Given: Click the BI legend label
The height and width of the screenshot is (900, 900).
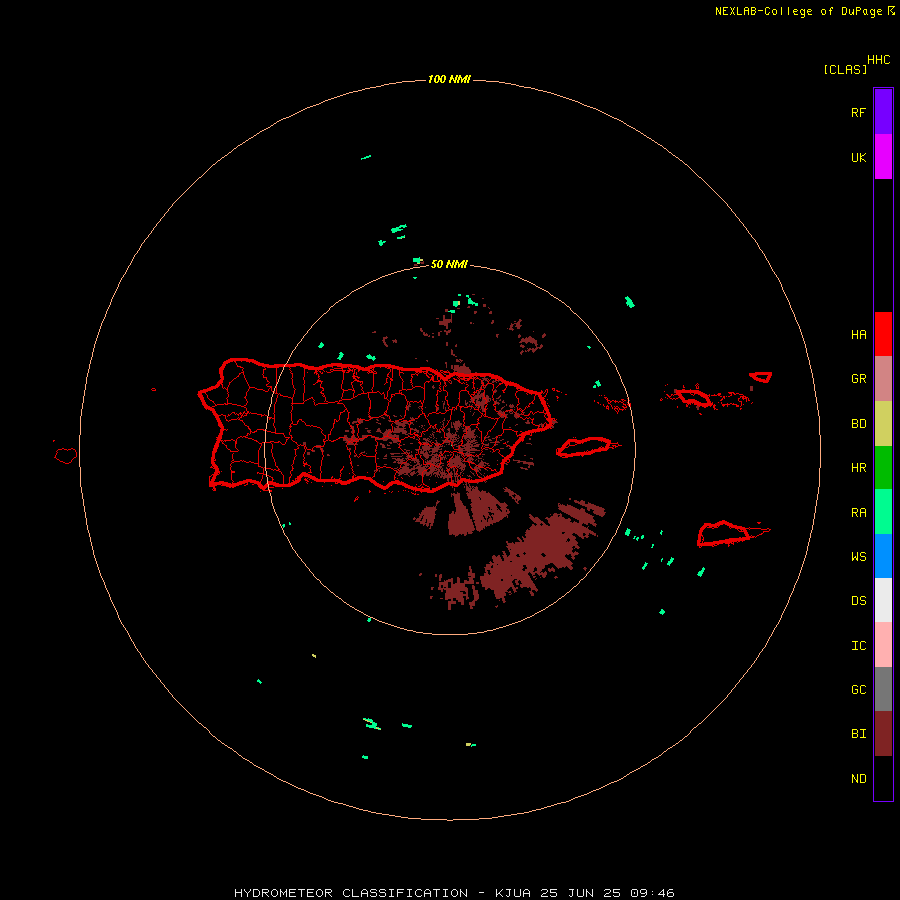Looking at the screenshot, I should 858,734.
